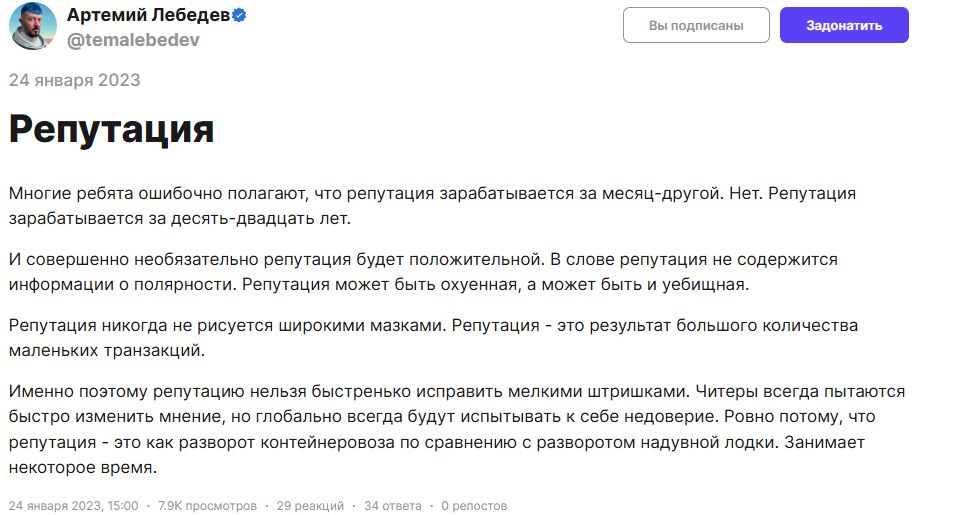Click the paragraph starting Многие ребята ошибочно

tap(432, 206)
